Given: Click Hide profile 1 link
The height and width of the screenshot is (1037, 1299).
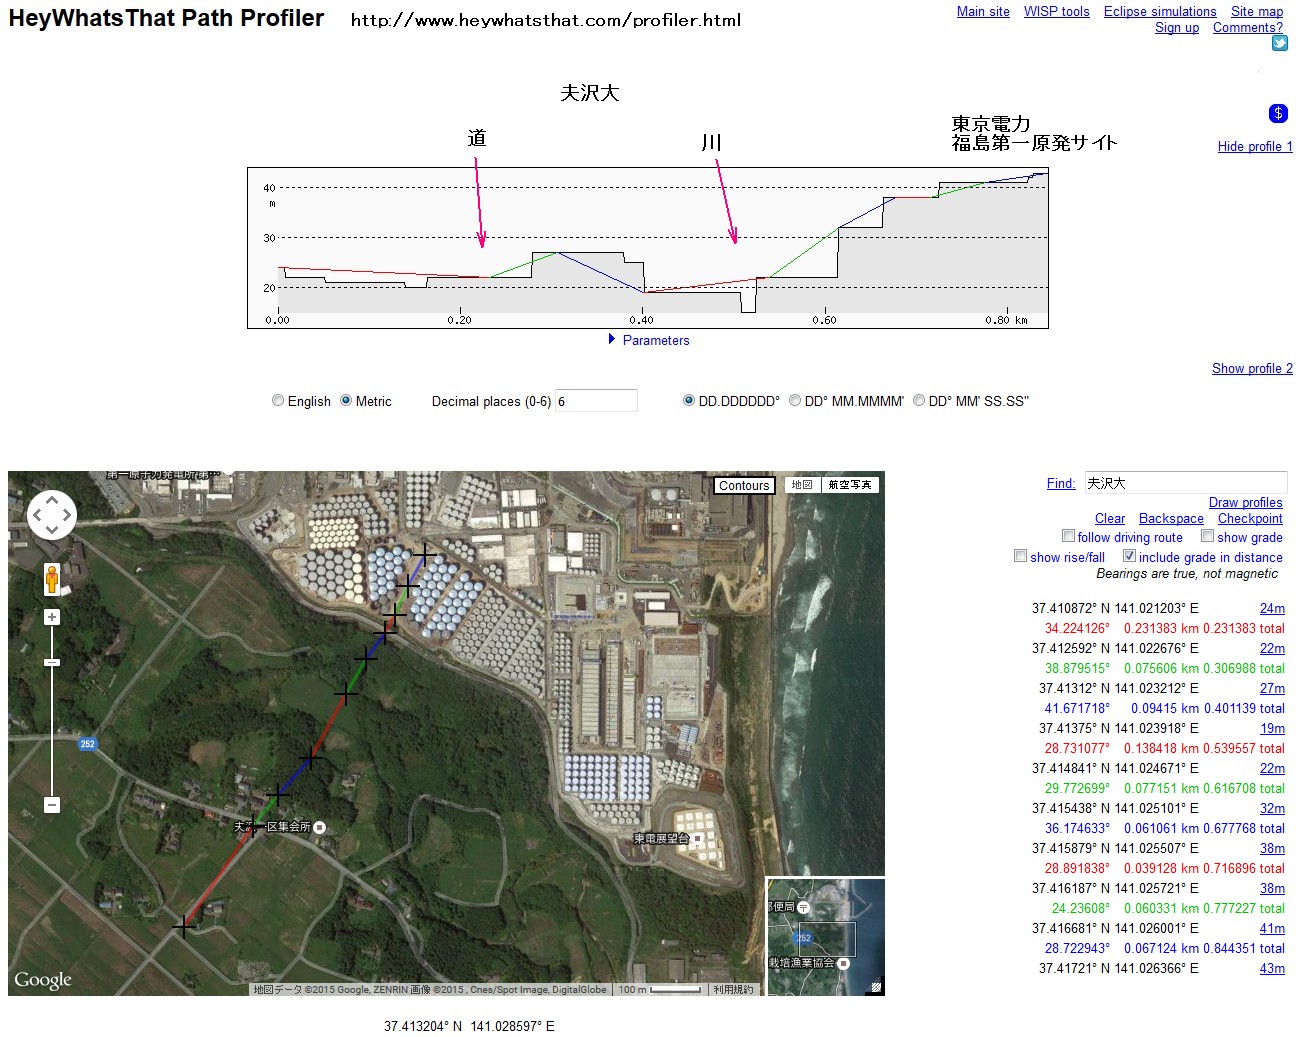Looking at the screenshot, I should click(1255, 147).
